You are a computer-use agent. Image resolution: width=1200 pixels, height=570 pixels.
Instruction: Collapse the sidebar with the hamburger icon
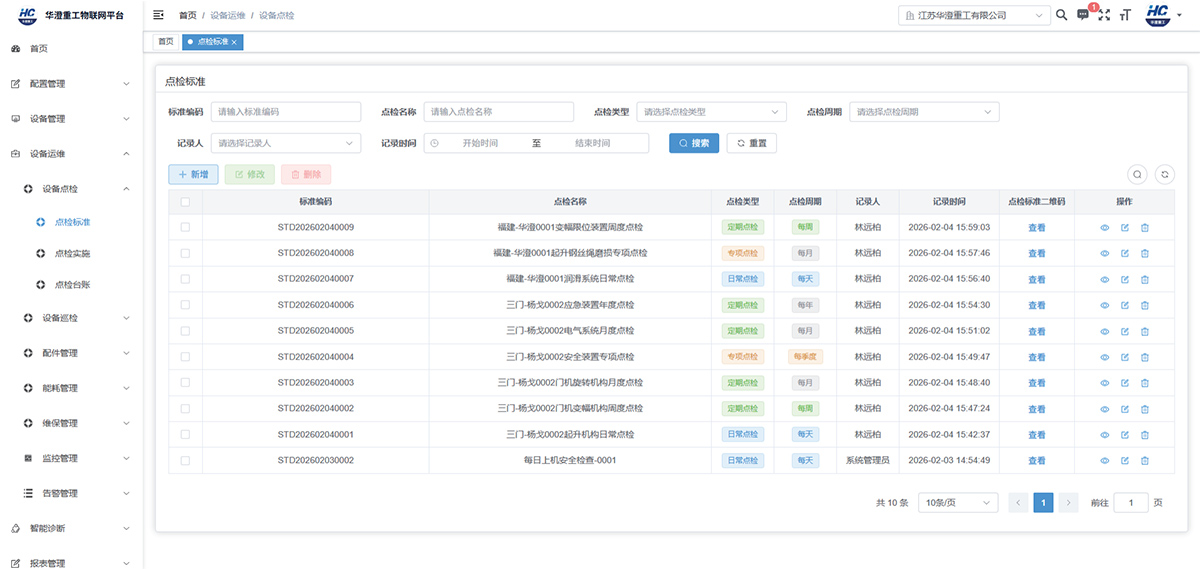click(x=159, y=15)
